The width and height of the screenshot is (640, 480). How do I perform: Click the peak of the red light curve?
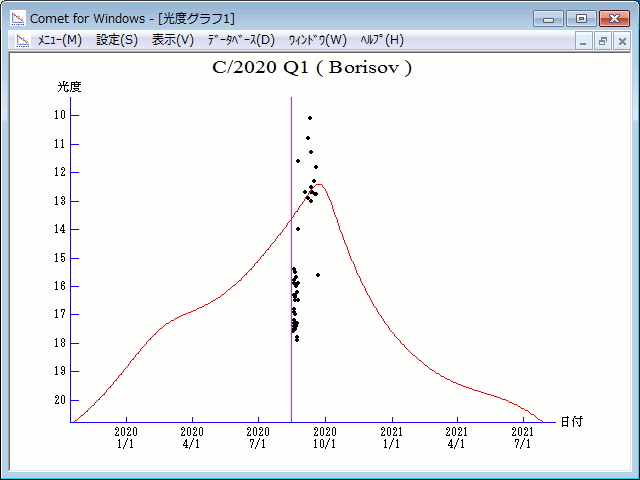pos(320,184)
